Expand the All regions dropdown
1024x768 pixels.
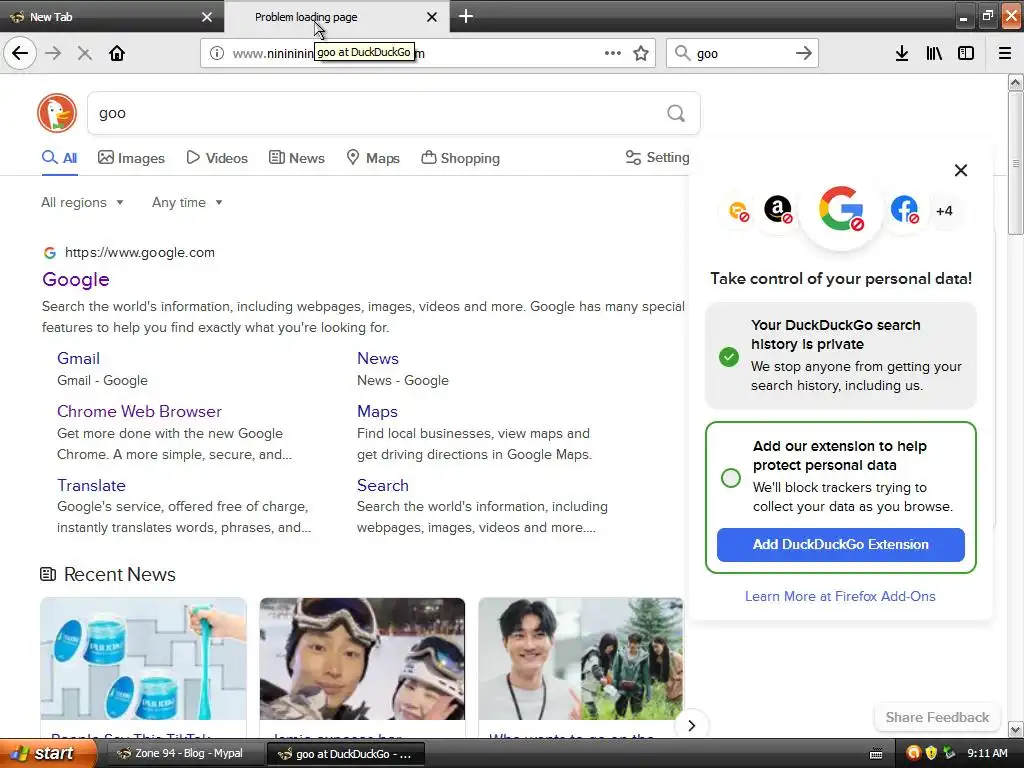tap(82, 202)
